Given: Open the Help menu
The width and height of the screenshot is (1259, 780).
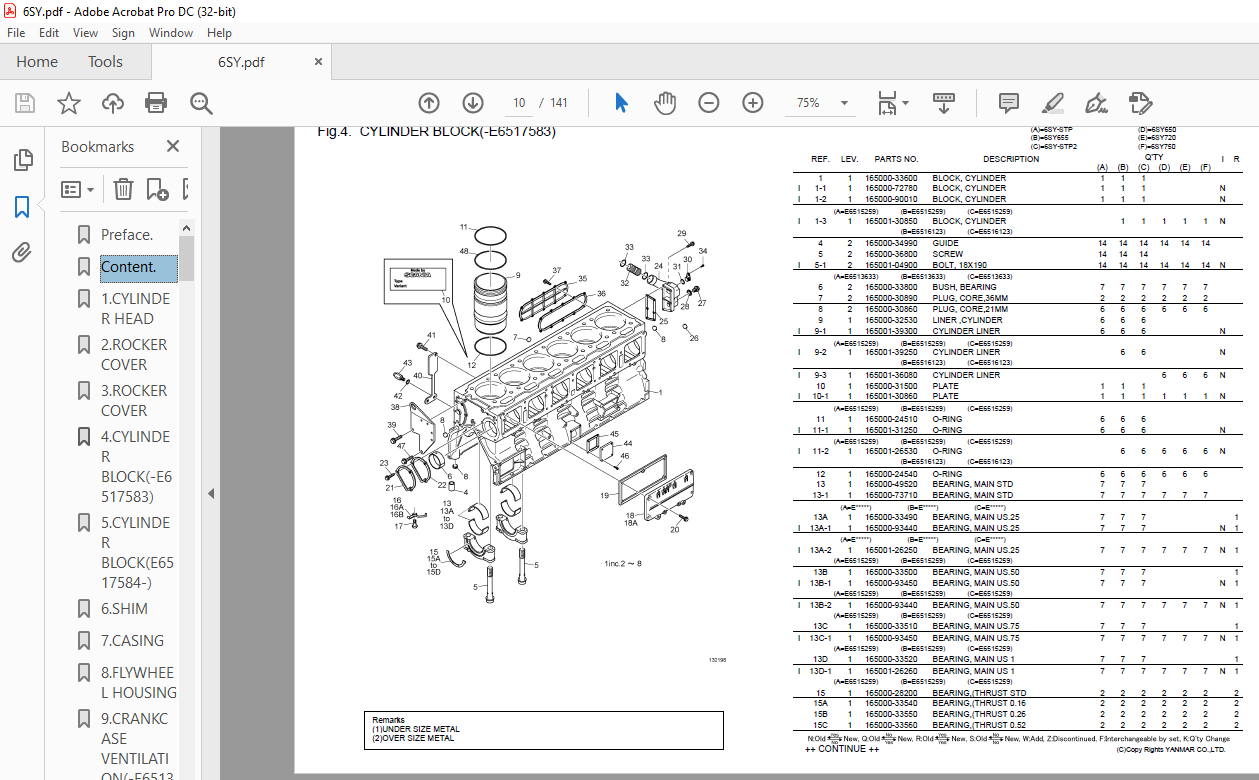Looking at the screenshot, I should [219, 33].
